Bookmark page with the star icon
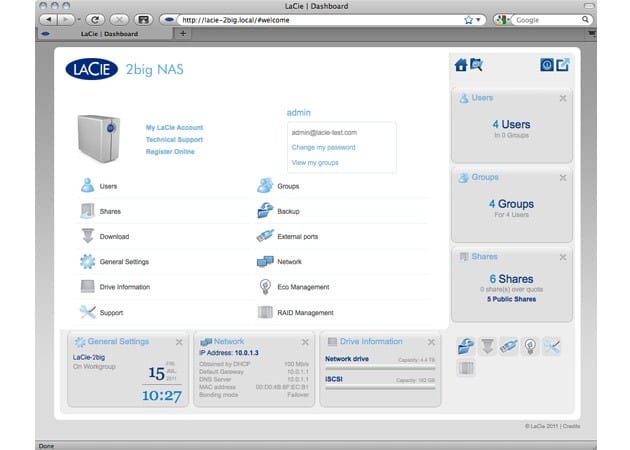The height and width of the screenshot is (450, 630). 468,20
